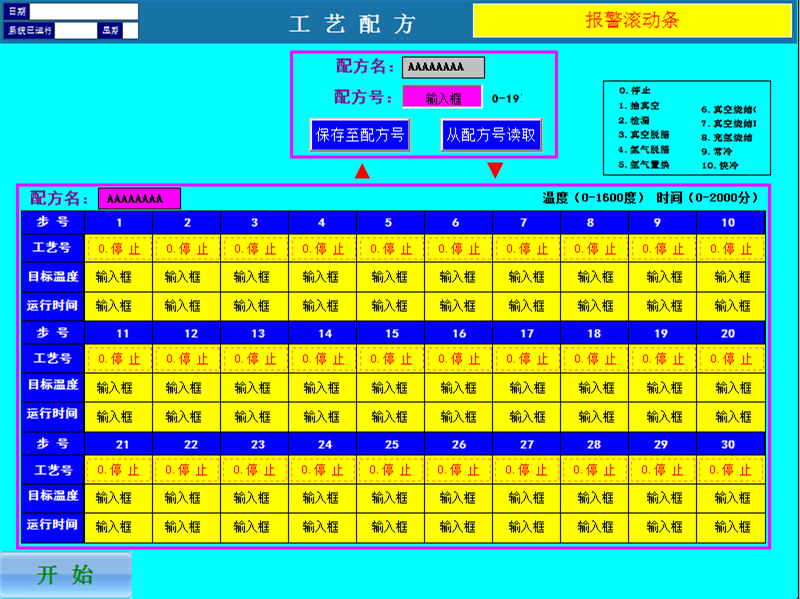Image resolution: width=800 pixels, height=599 pixels.
Task: Click the red up arrow icon
Action: pos(362,172)
